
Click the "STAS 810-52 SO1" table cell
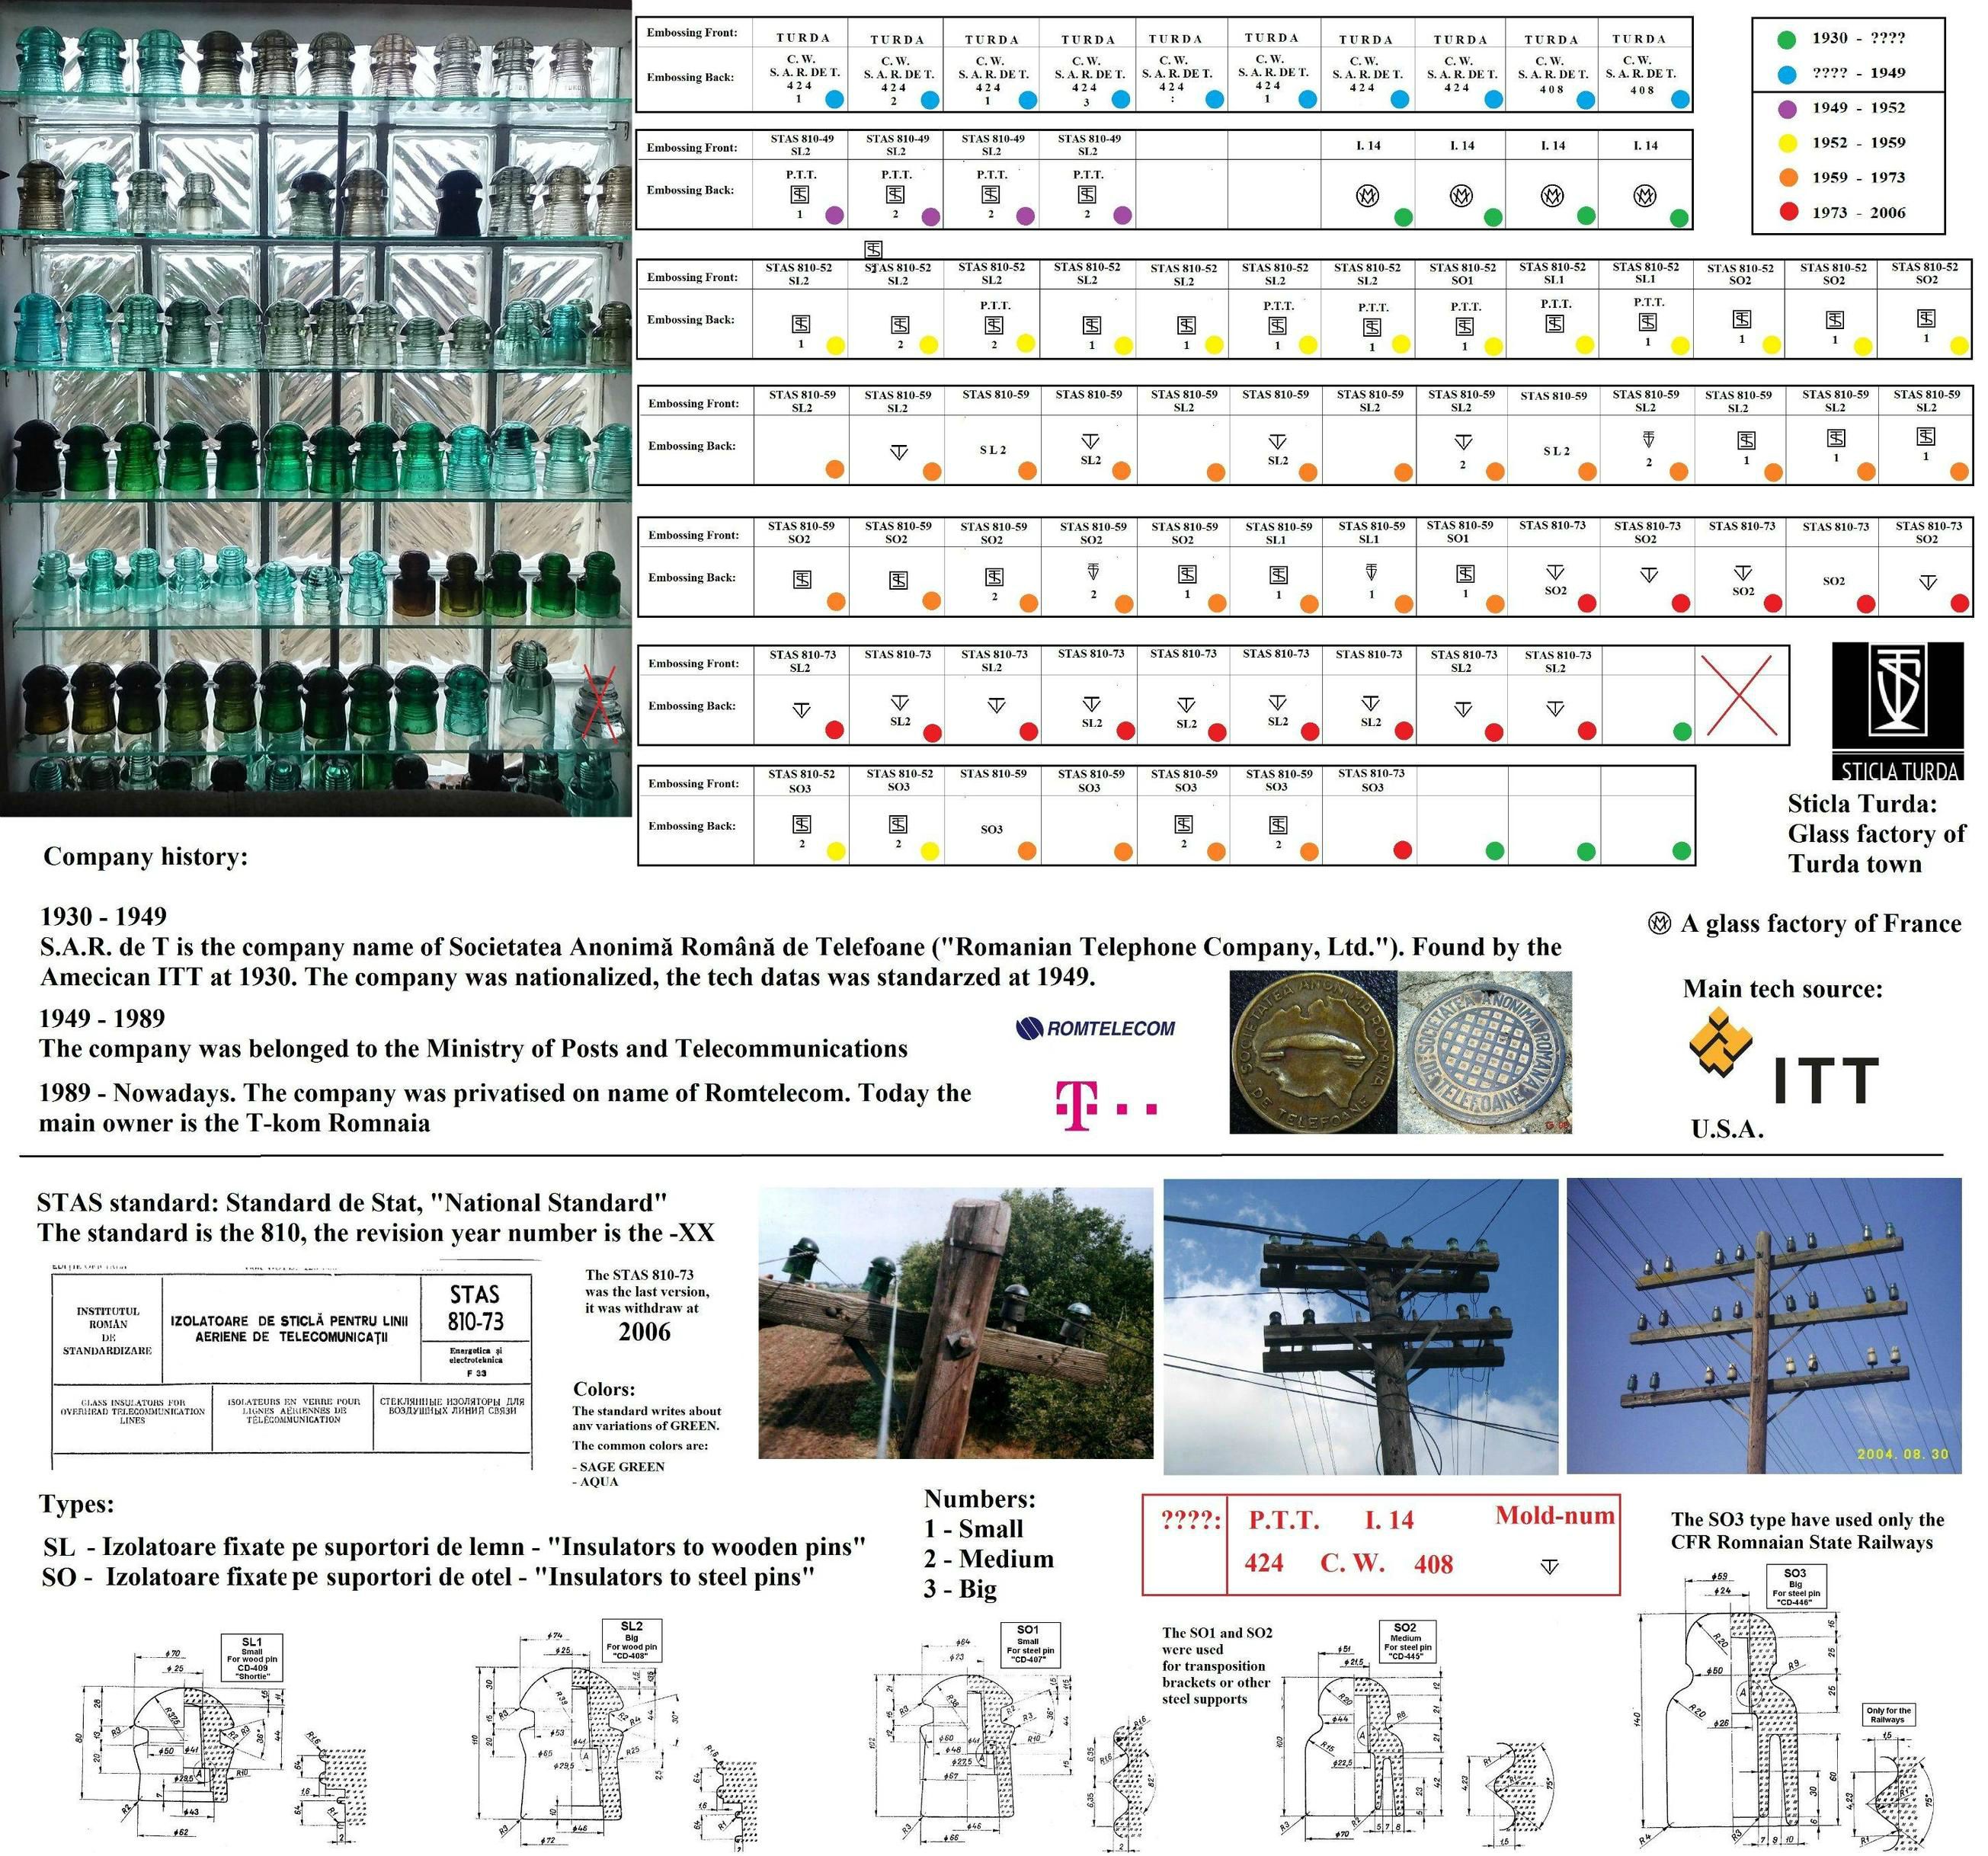1462,274
